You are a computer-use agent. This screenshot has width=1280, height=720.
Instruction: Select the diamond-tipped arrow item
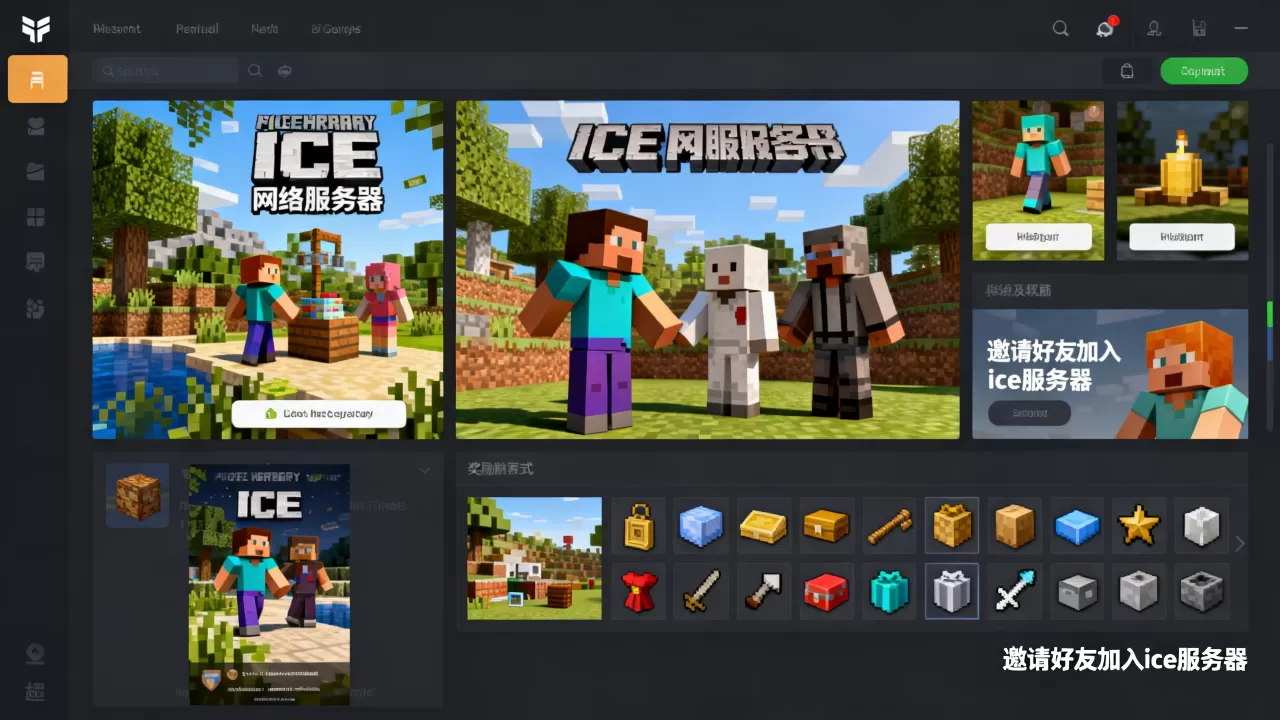1014,591
